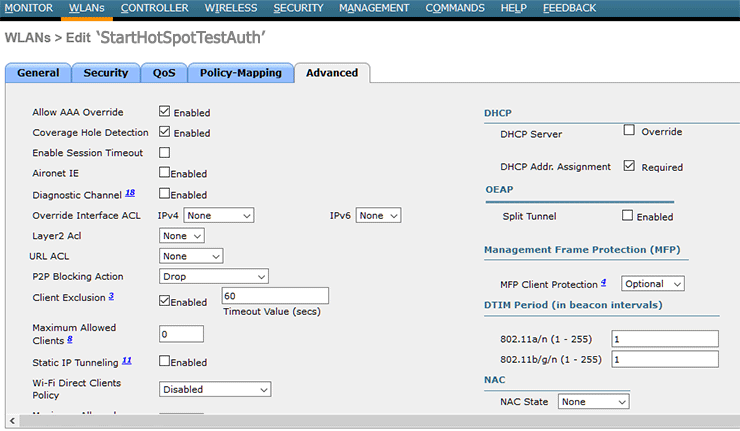Viewport: 740px width, 431px height.
Task: Click footnote link 3 beside Client Exclusion
Action: (x=111, y=296)
